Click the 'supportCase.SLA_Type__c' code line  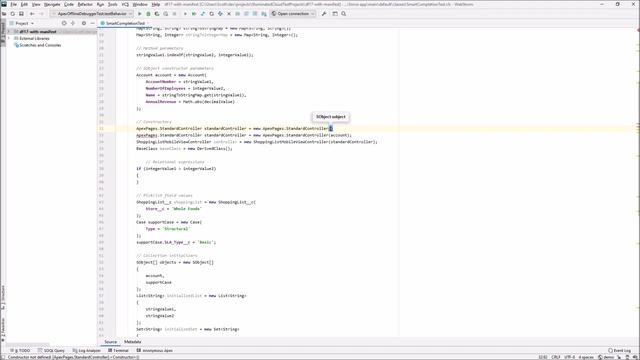176,242
